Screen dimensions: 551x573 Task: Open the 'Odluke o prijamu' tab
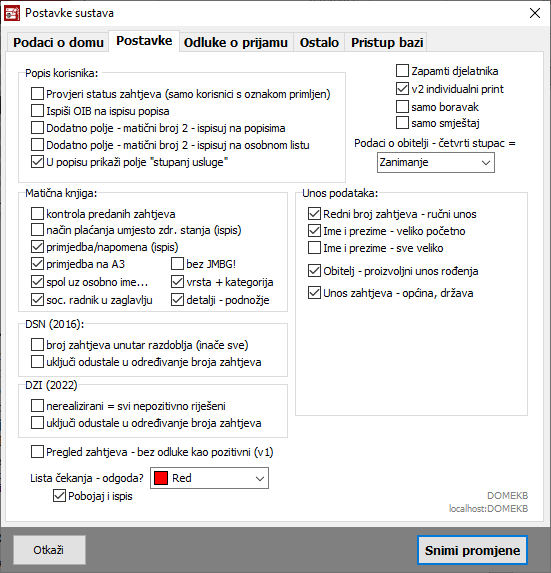point(236,42)
